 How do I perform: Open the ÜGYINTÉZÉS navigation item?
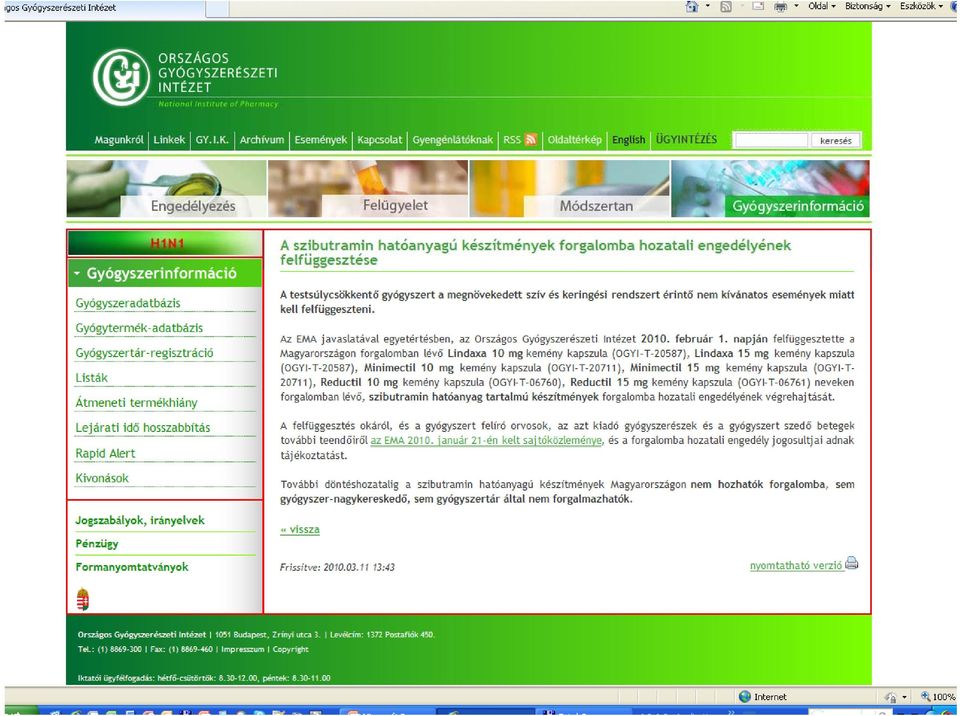[x=686, y=139]
